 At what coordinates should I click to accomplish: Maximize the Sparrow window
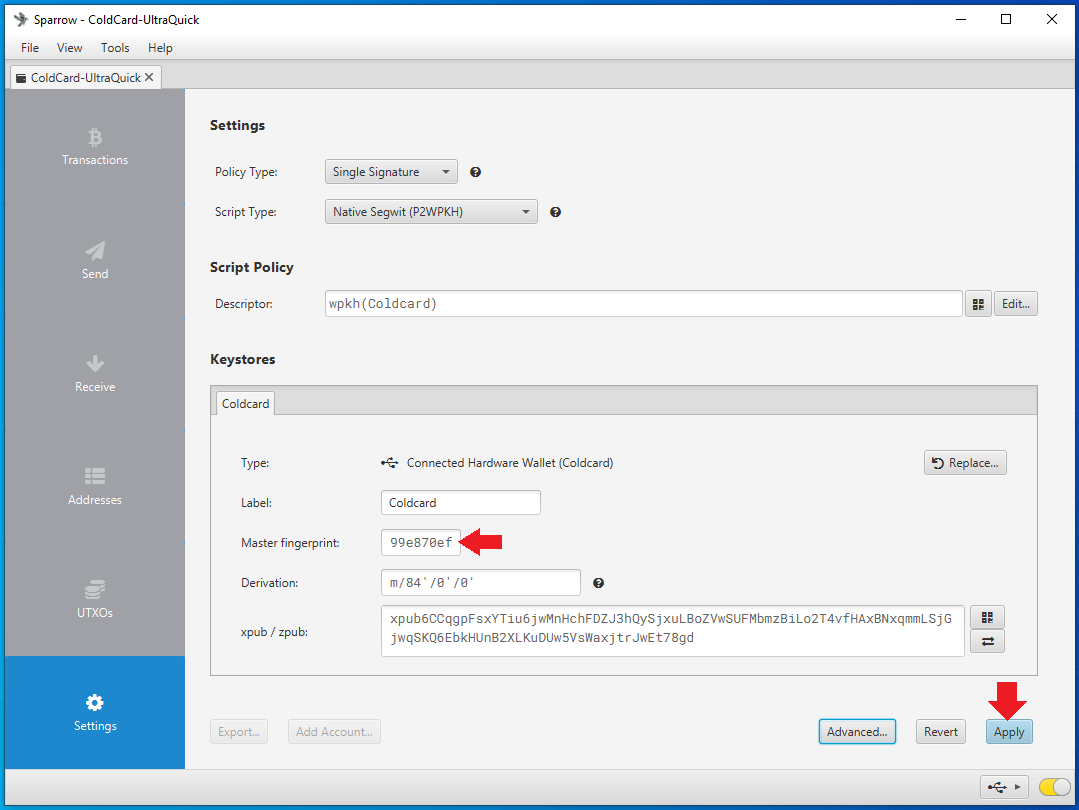point(1005,19)
